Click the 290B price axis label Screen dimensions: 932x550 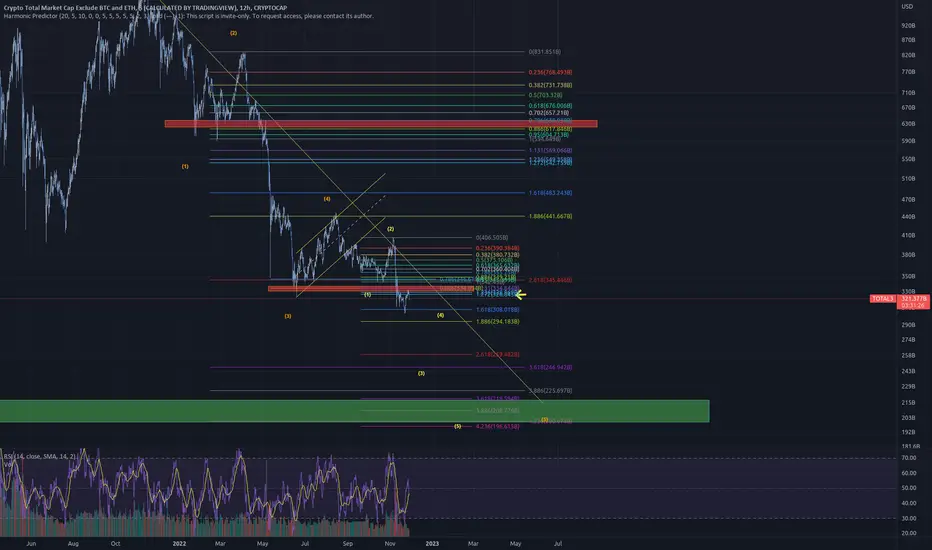pos(908,325)
